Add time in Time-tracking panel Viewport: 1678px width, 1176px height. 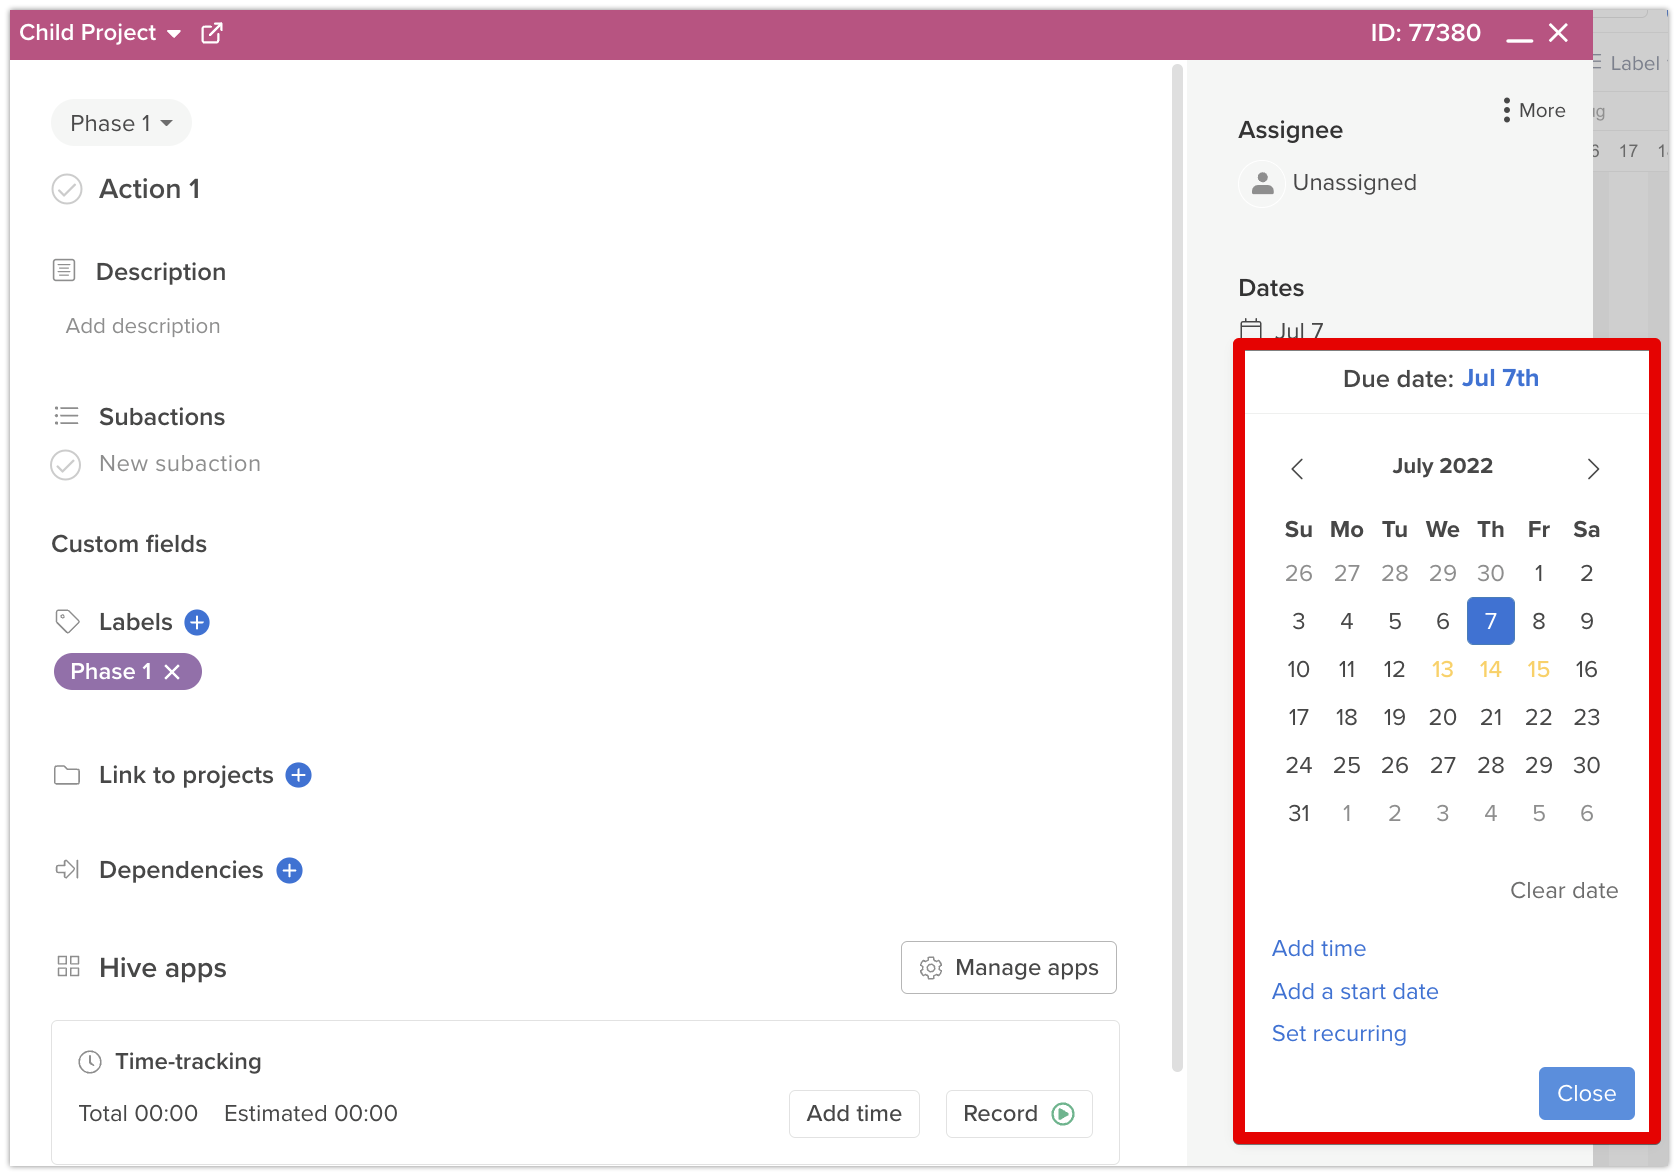coord(854,1113)
